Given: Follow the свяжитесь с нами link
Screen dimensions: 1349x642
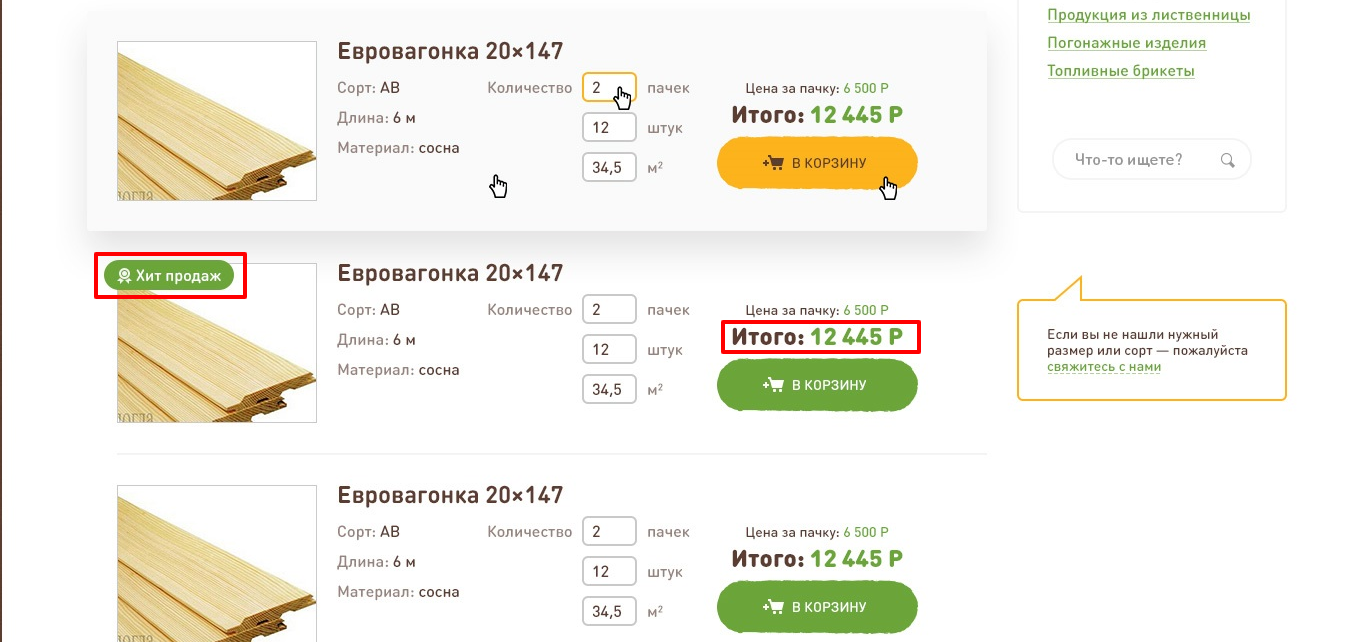Looking at the screenshot, I should (x=1104, y=367).
